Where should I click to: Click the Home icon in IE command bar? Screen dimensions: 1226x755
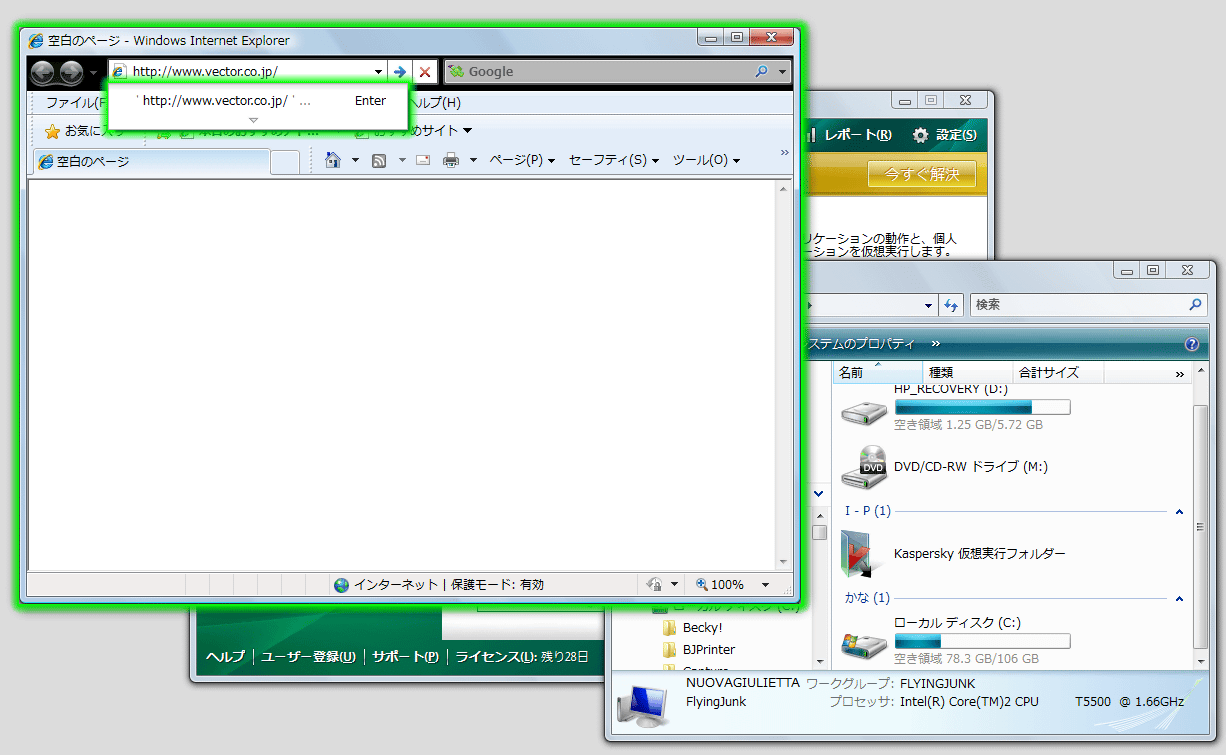[x=334, y=160]
